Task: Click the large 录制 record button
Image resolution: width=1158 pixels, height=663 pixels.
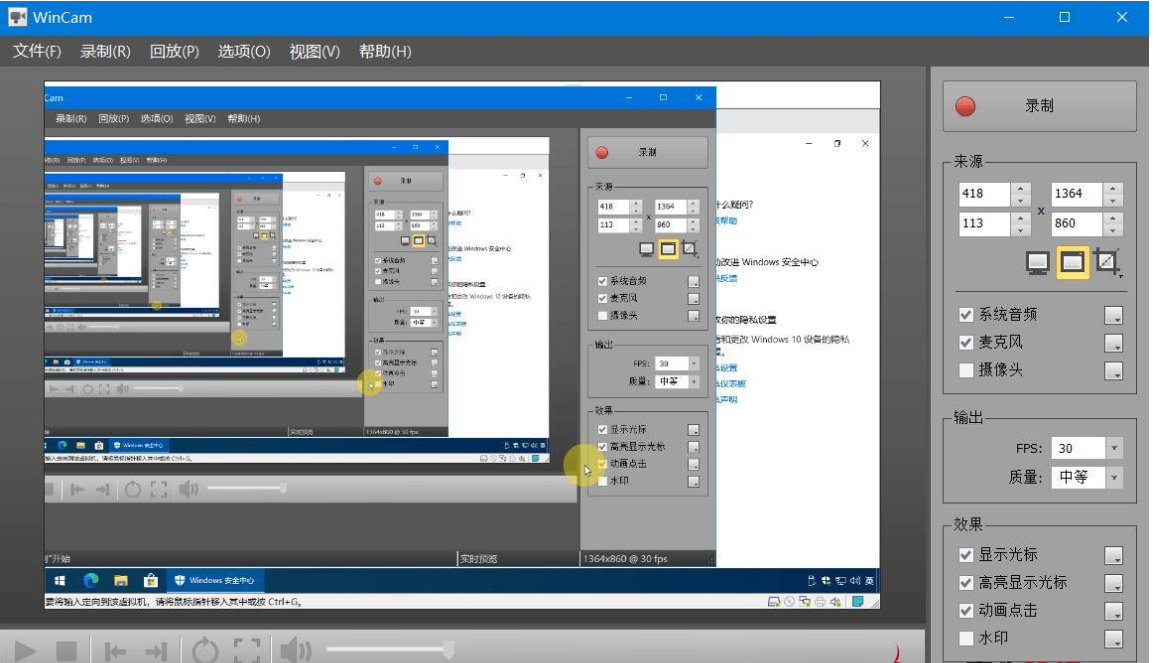Action: coord(1039,106)
